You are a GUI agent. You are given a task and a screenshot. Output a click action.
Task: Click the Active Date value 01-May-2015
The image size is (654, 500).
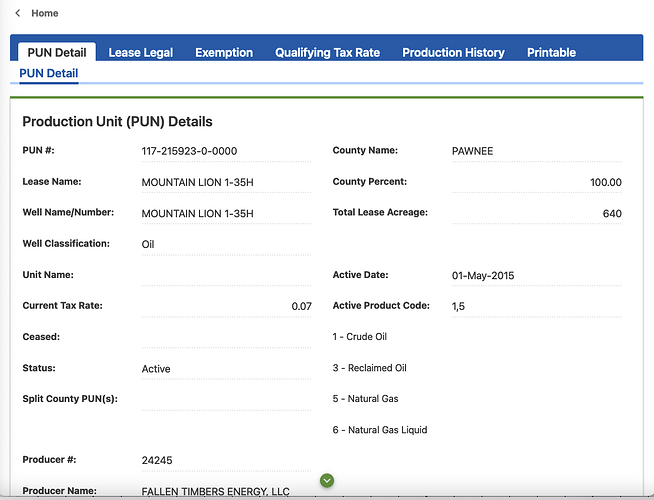click(483, 276)
